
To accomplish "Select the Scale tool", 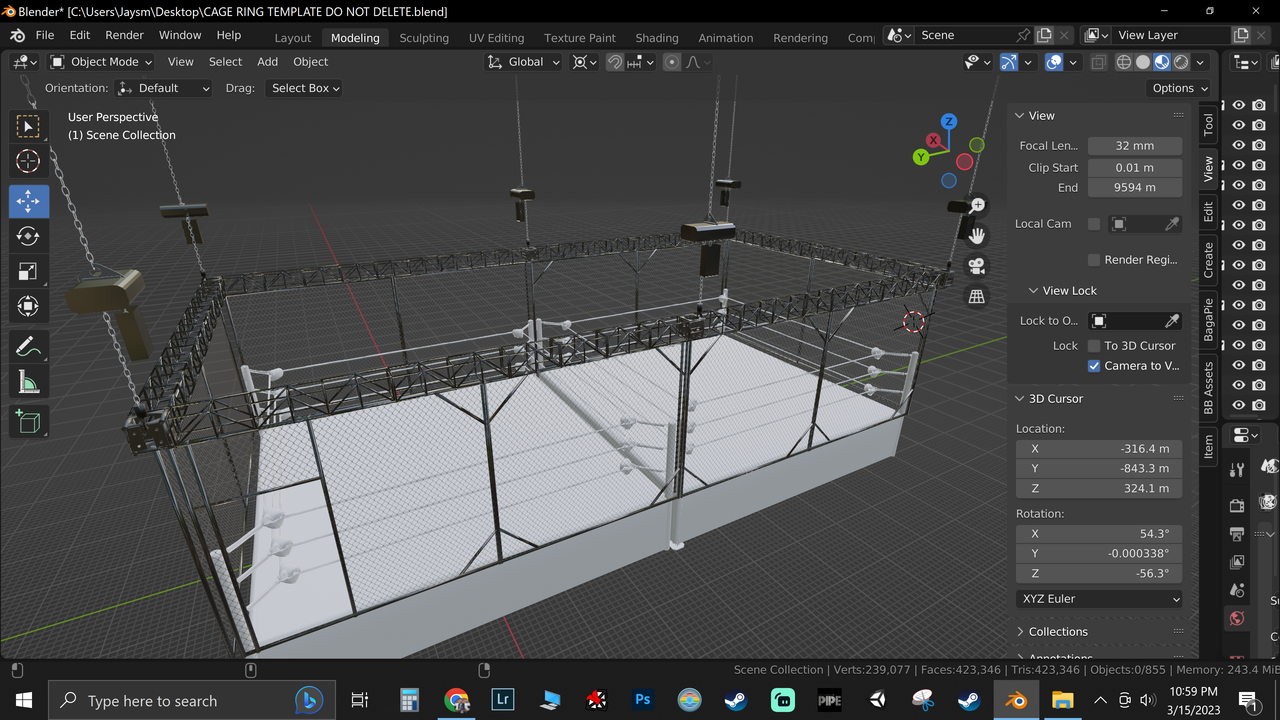I will tap(28, 271).
